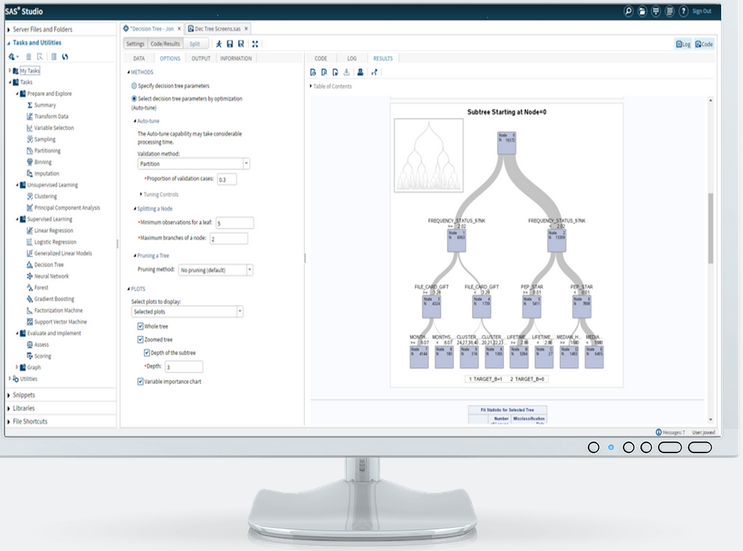Click the Messages icon in the status bar

659,432
